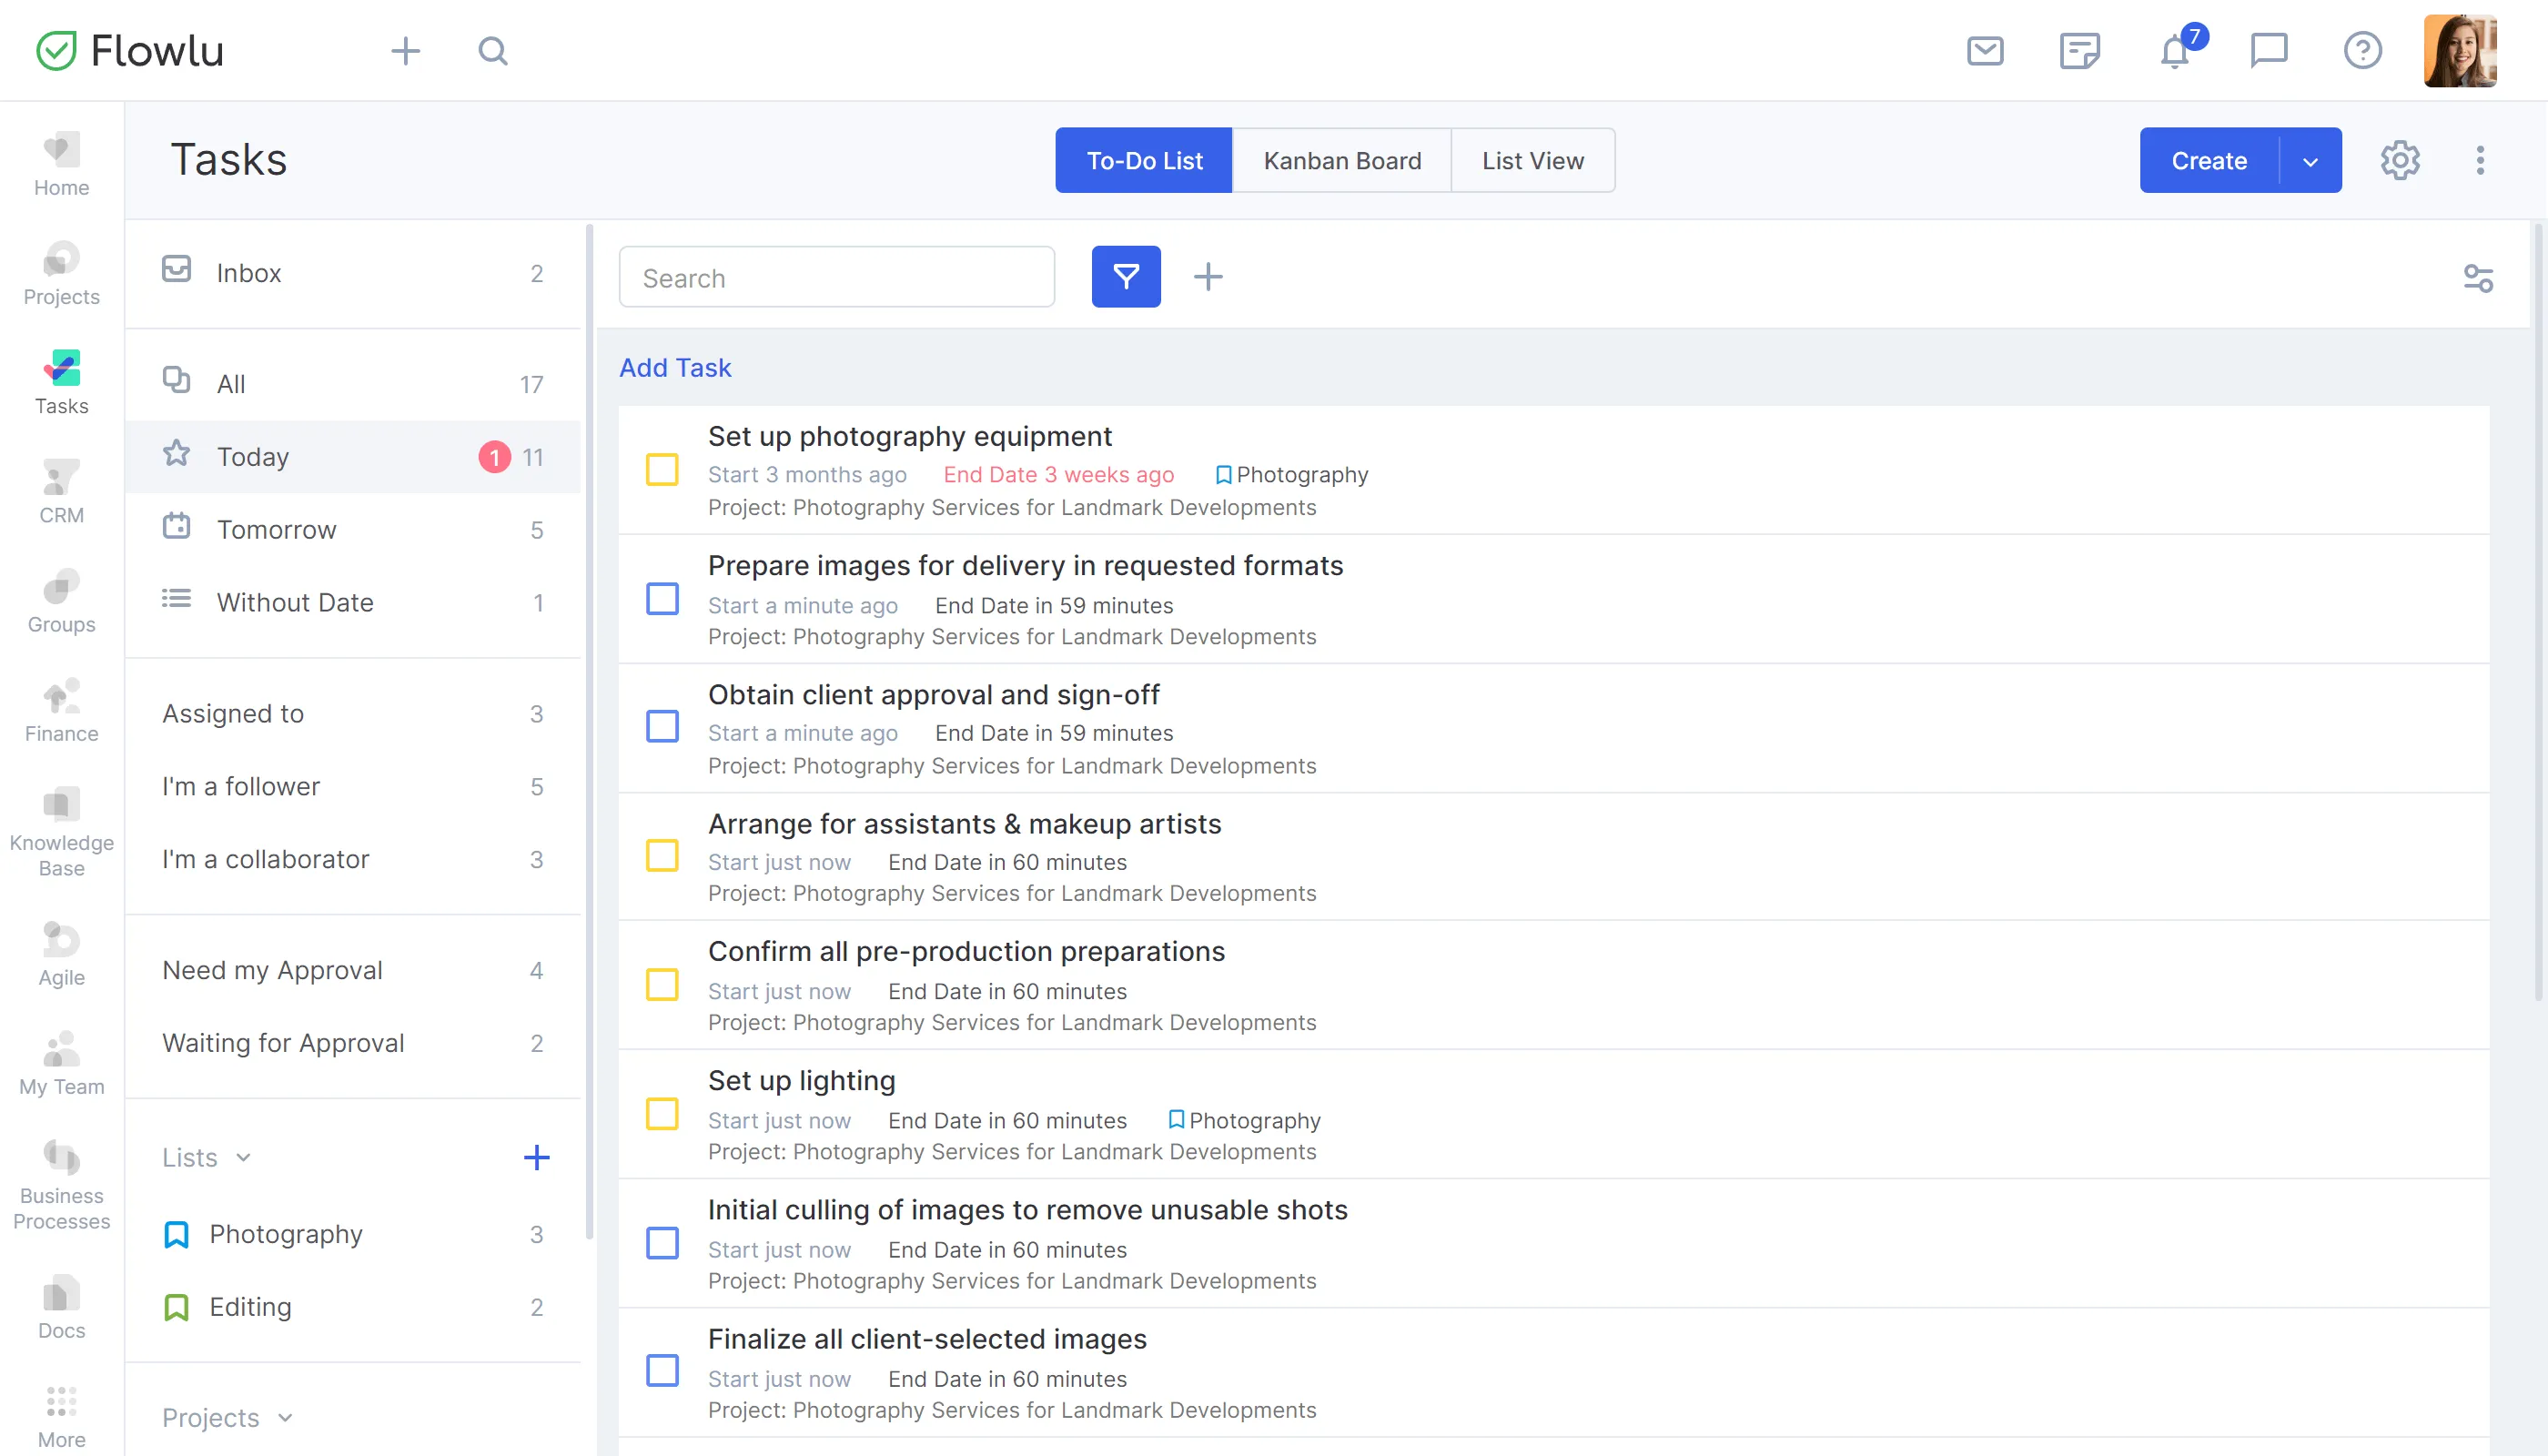This screenshot has width=2548, height=1456.
Task: Switch to List View tab
Action: click(1533, 160)
